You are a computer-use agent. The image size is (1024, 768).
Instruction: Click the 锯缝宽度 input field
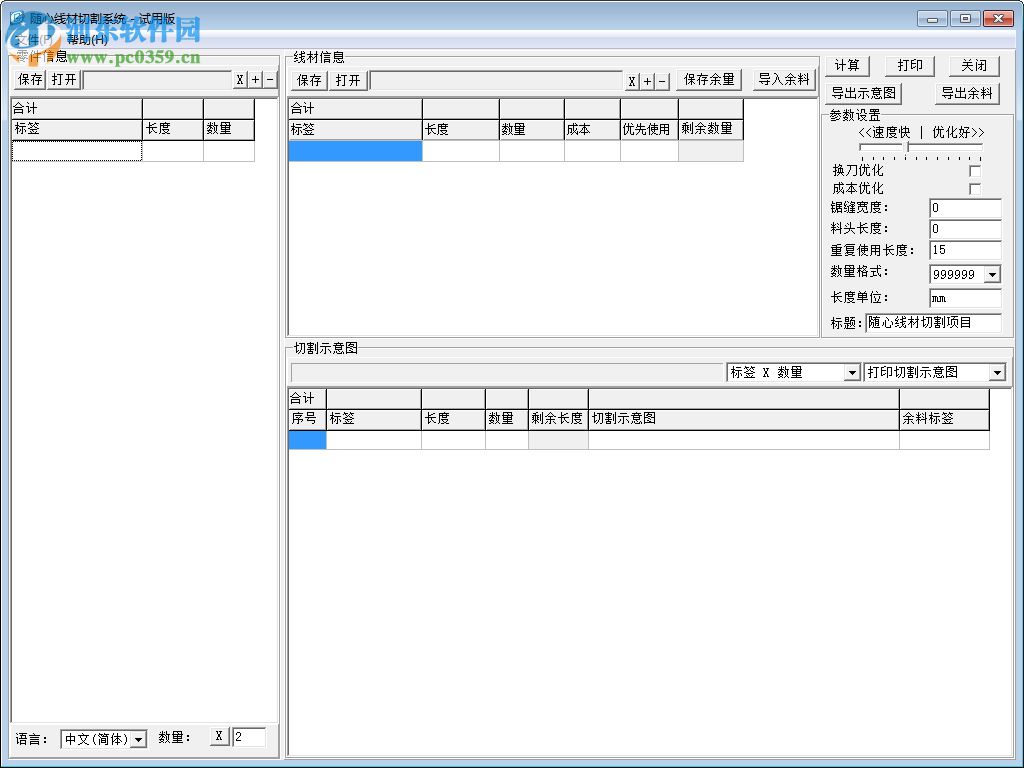(x=965, y=208)
